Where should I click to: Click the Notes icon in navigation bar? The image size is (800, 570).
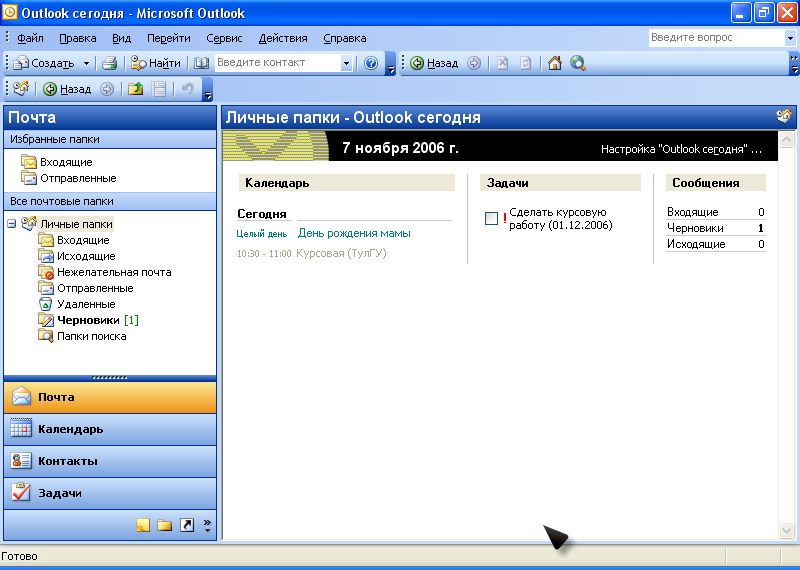pyautogui.click(x=143, y=525)
